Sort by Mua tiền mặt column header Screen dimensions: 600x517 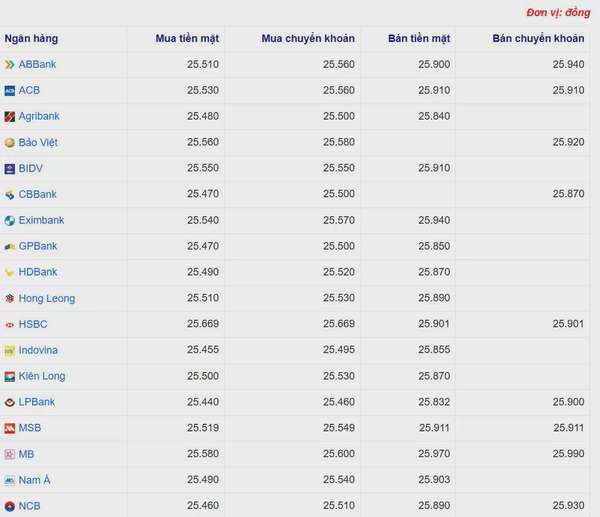[187, 39]
